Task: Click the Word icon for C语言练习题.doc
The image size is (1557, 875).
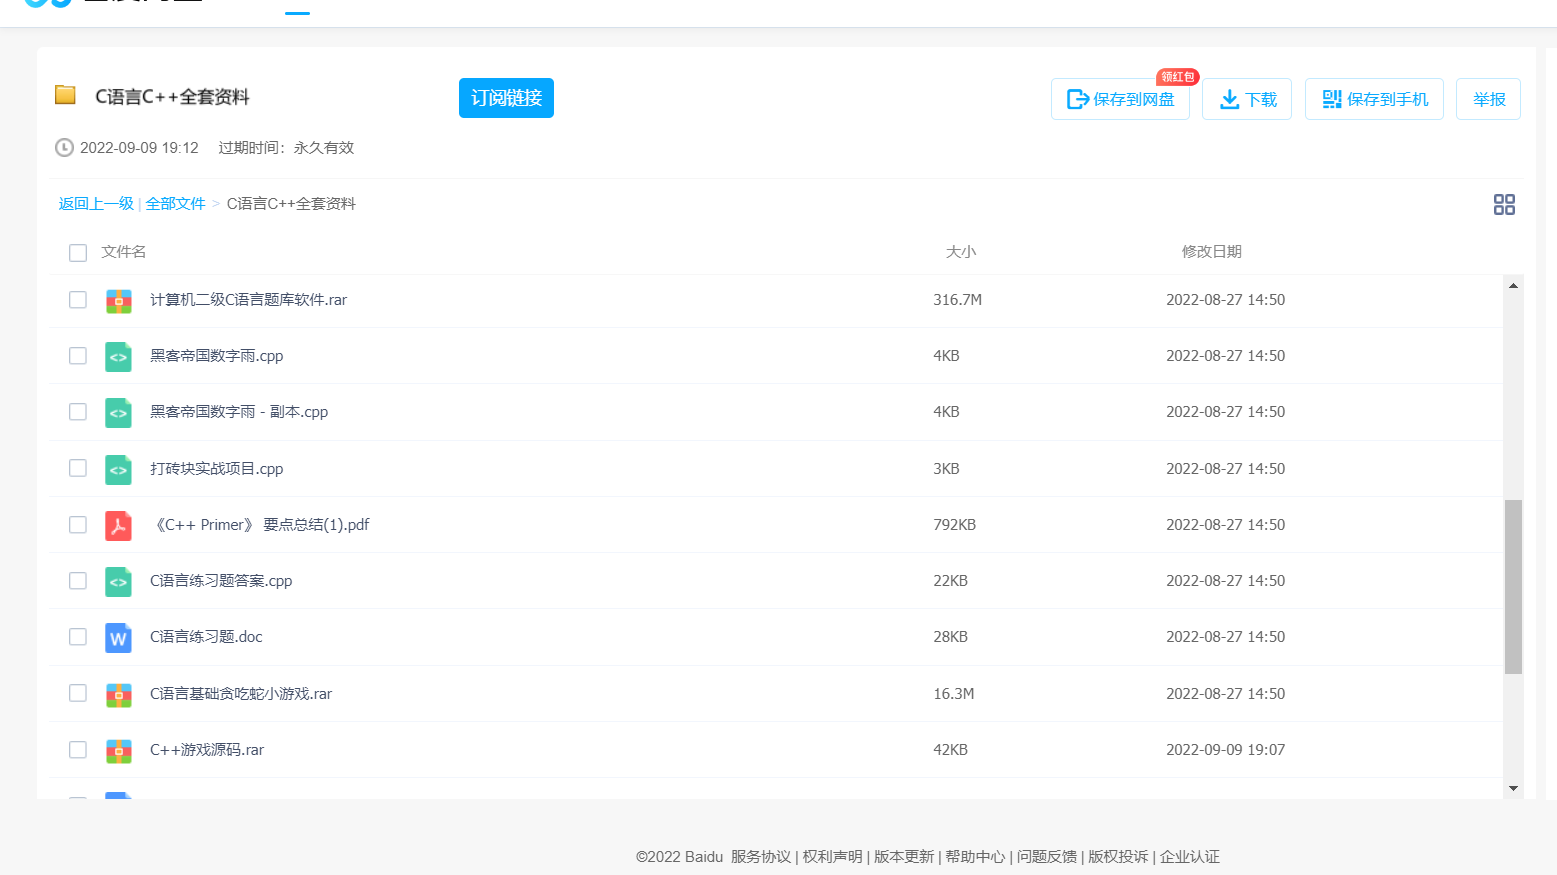Action: [x=119, y=637]
